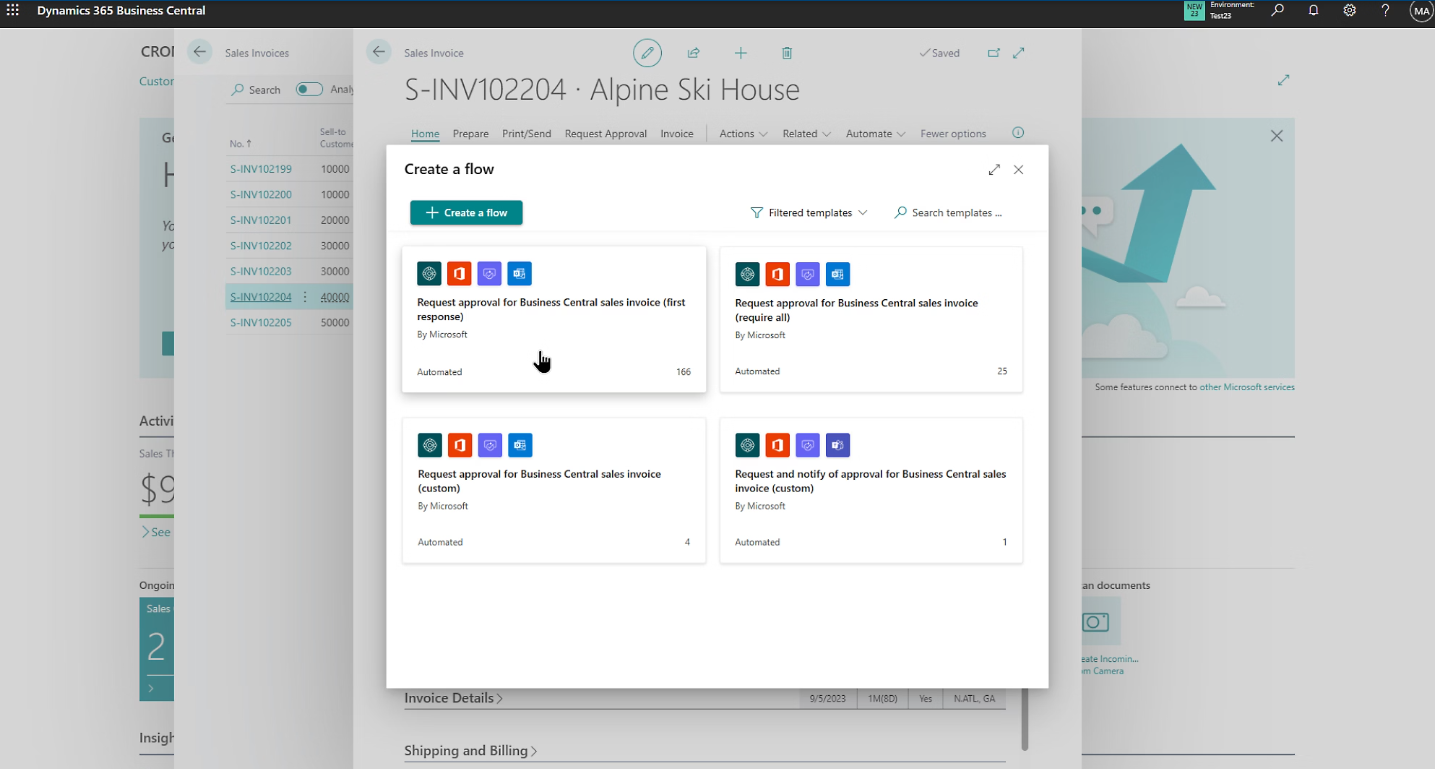Click the edit pencil on Sales Invoice

coord(647,53)
